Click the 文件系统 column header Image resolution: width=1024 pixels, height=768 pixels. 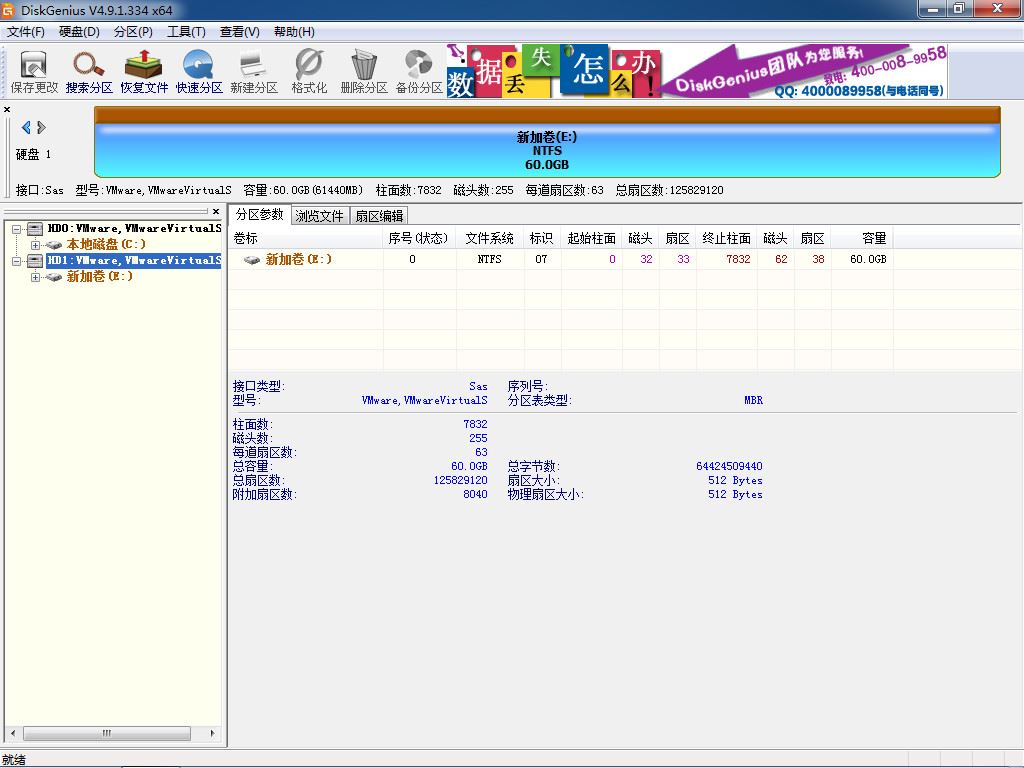tap(490, 238)
